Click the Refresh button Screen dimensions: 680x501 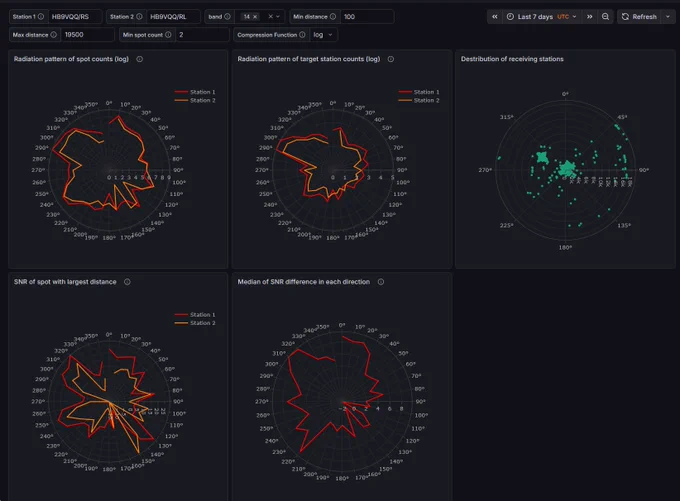(x=639, y=16)
